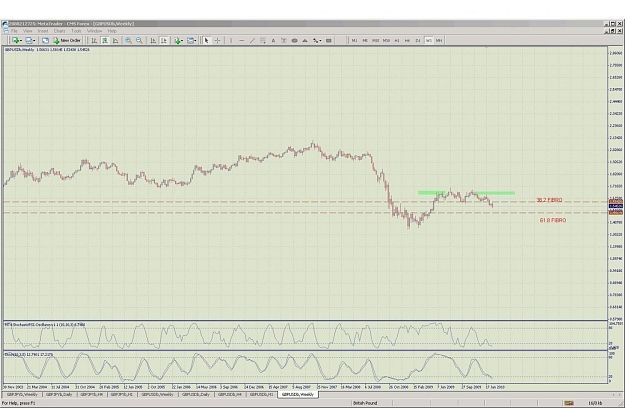Open the Market Watch panel icon
The width and height of the screenshot is (625, 408).
[45, 40]
